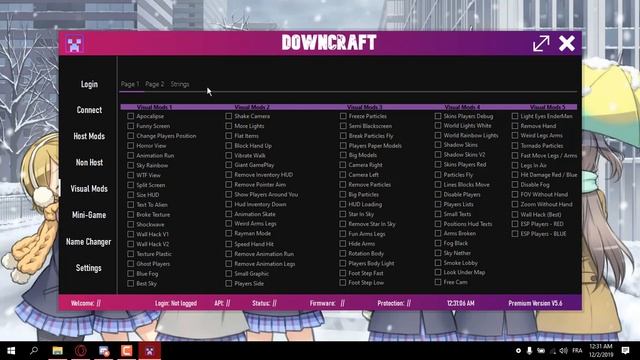Click the volume speaker tray icon
This screenshot has height=360, width=640.
(x=564, y=351)
